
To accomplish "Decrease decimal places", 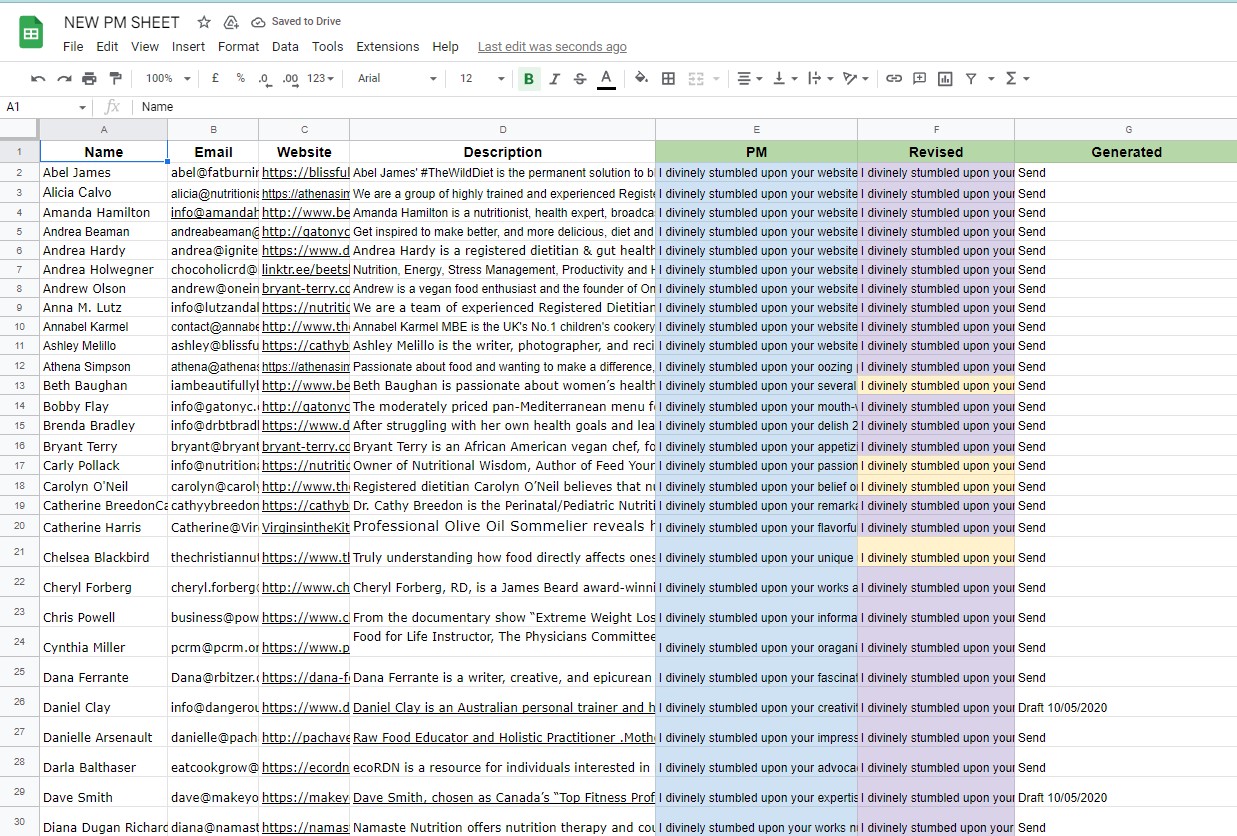I will coord(264,78).
